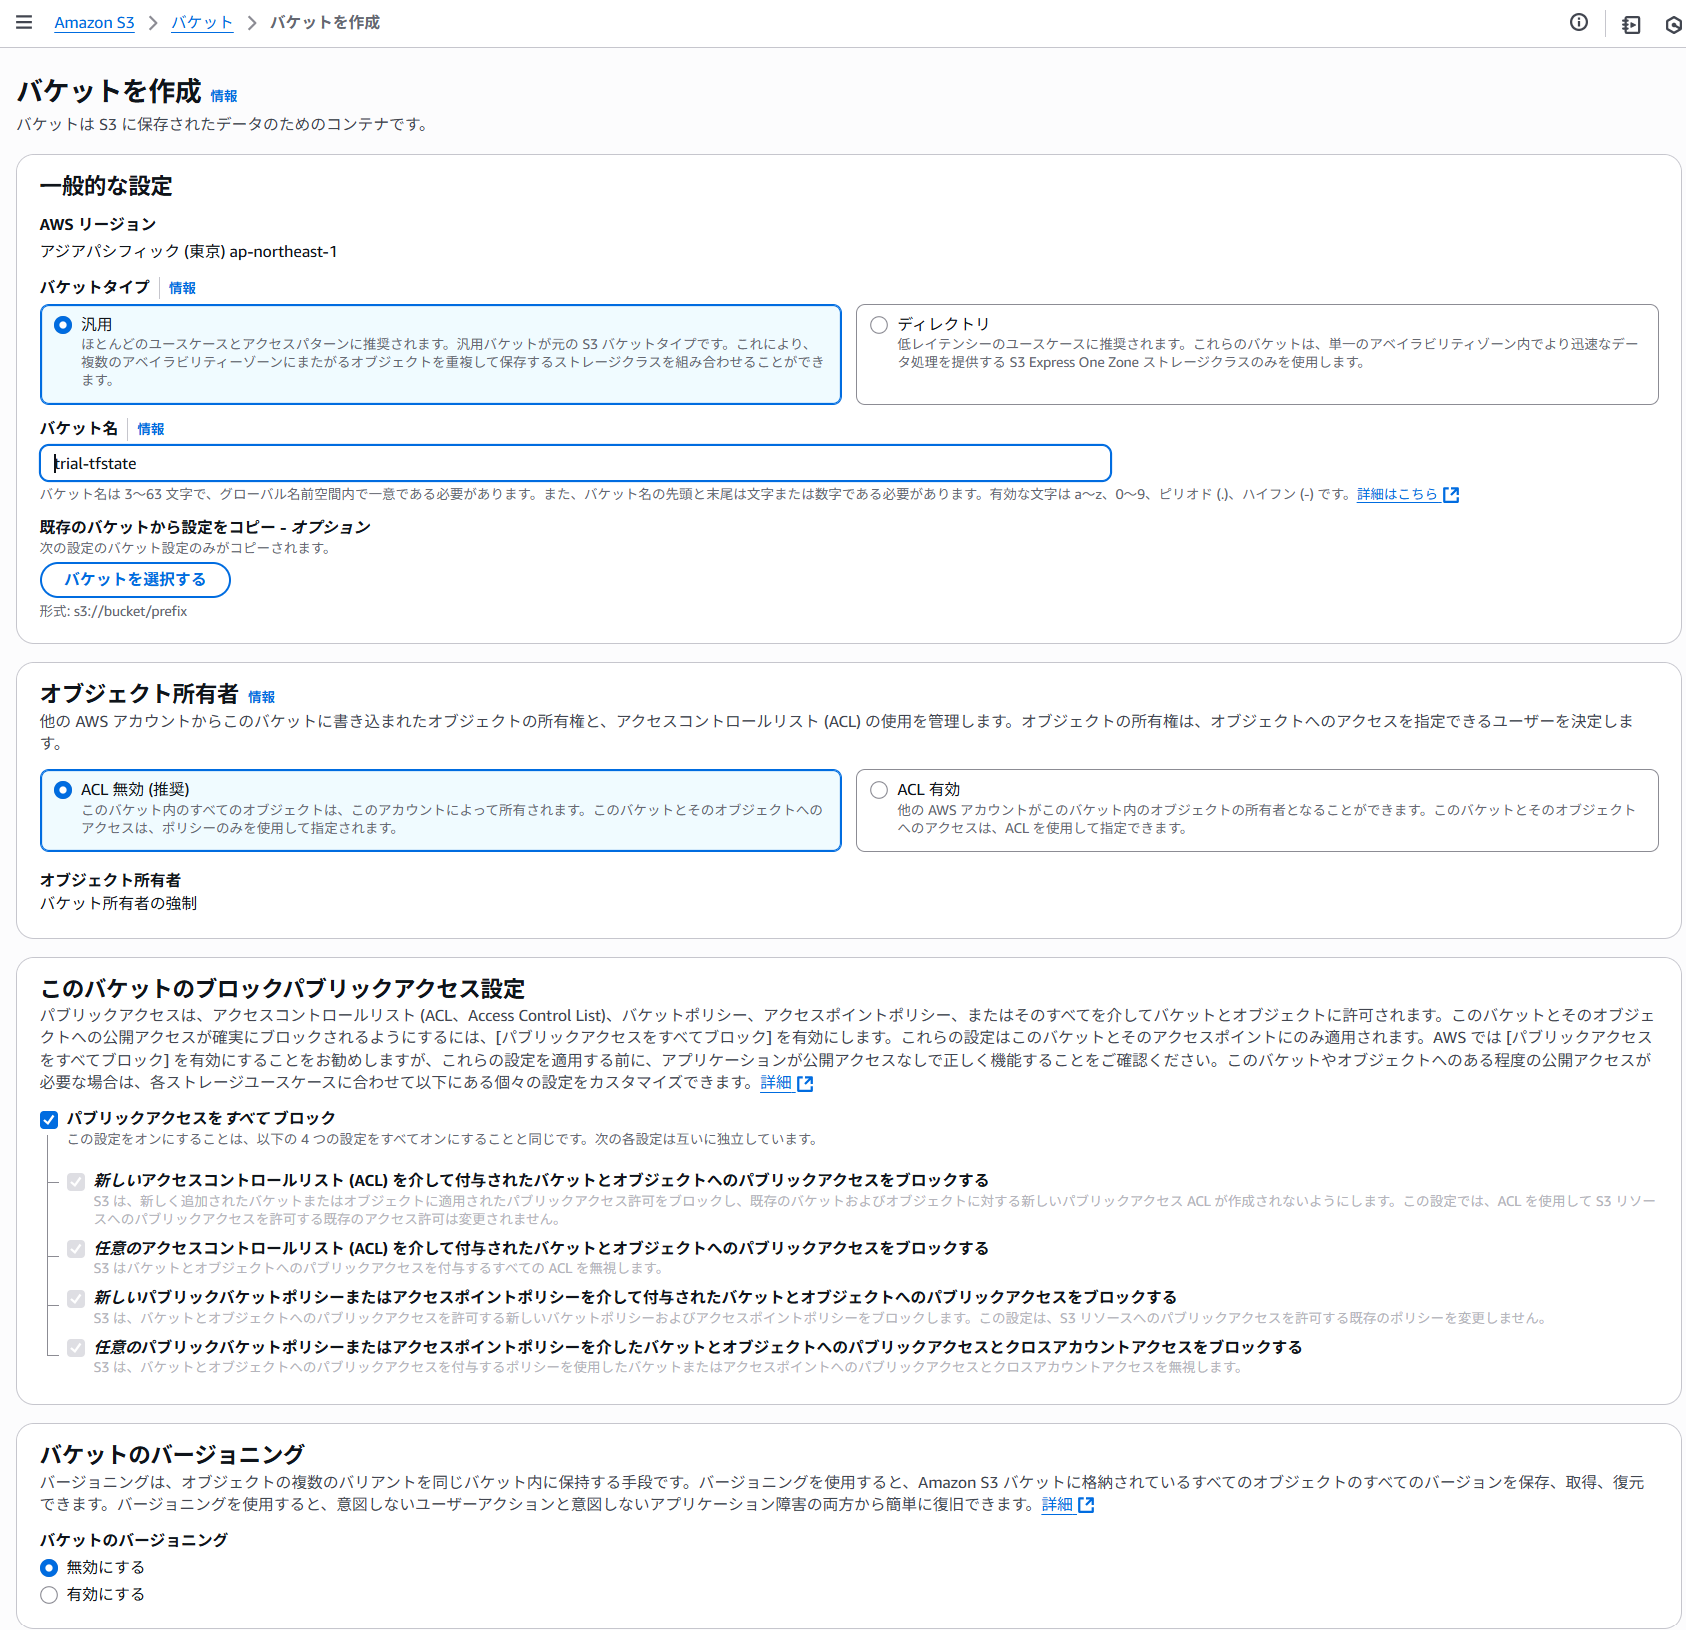This screenshot has height=1630, width=1686.
Task: Click the hexagon settings icon in top bar
Action: pyautogui.click(x=1674, y=24)
